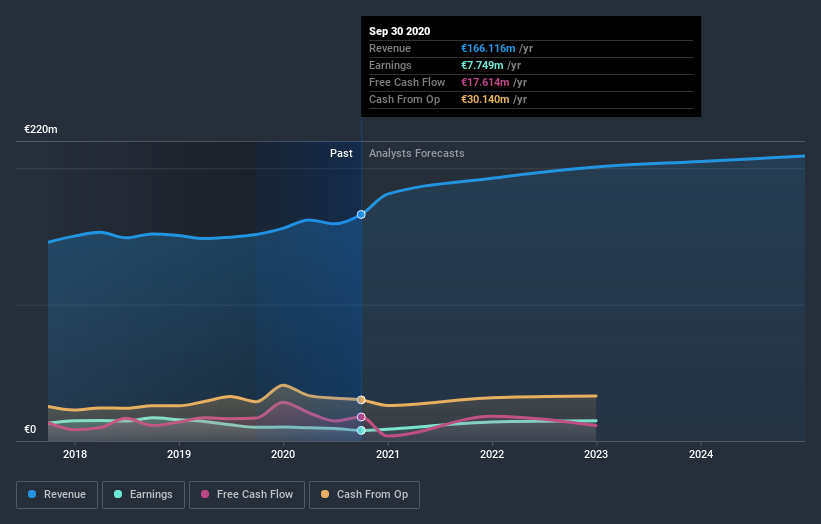This screenshot has width=821, height=524.
Task: Click the blue Revenue data point marker
Action: (x=361, y=215)
